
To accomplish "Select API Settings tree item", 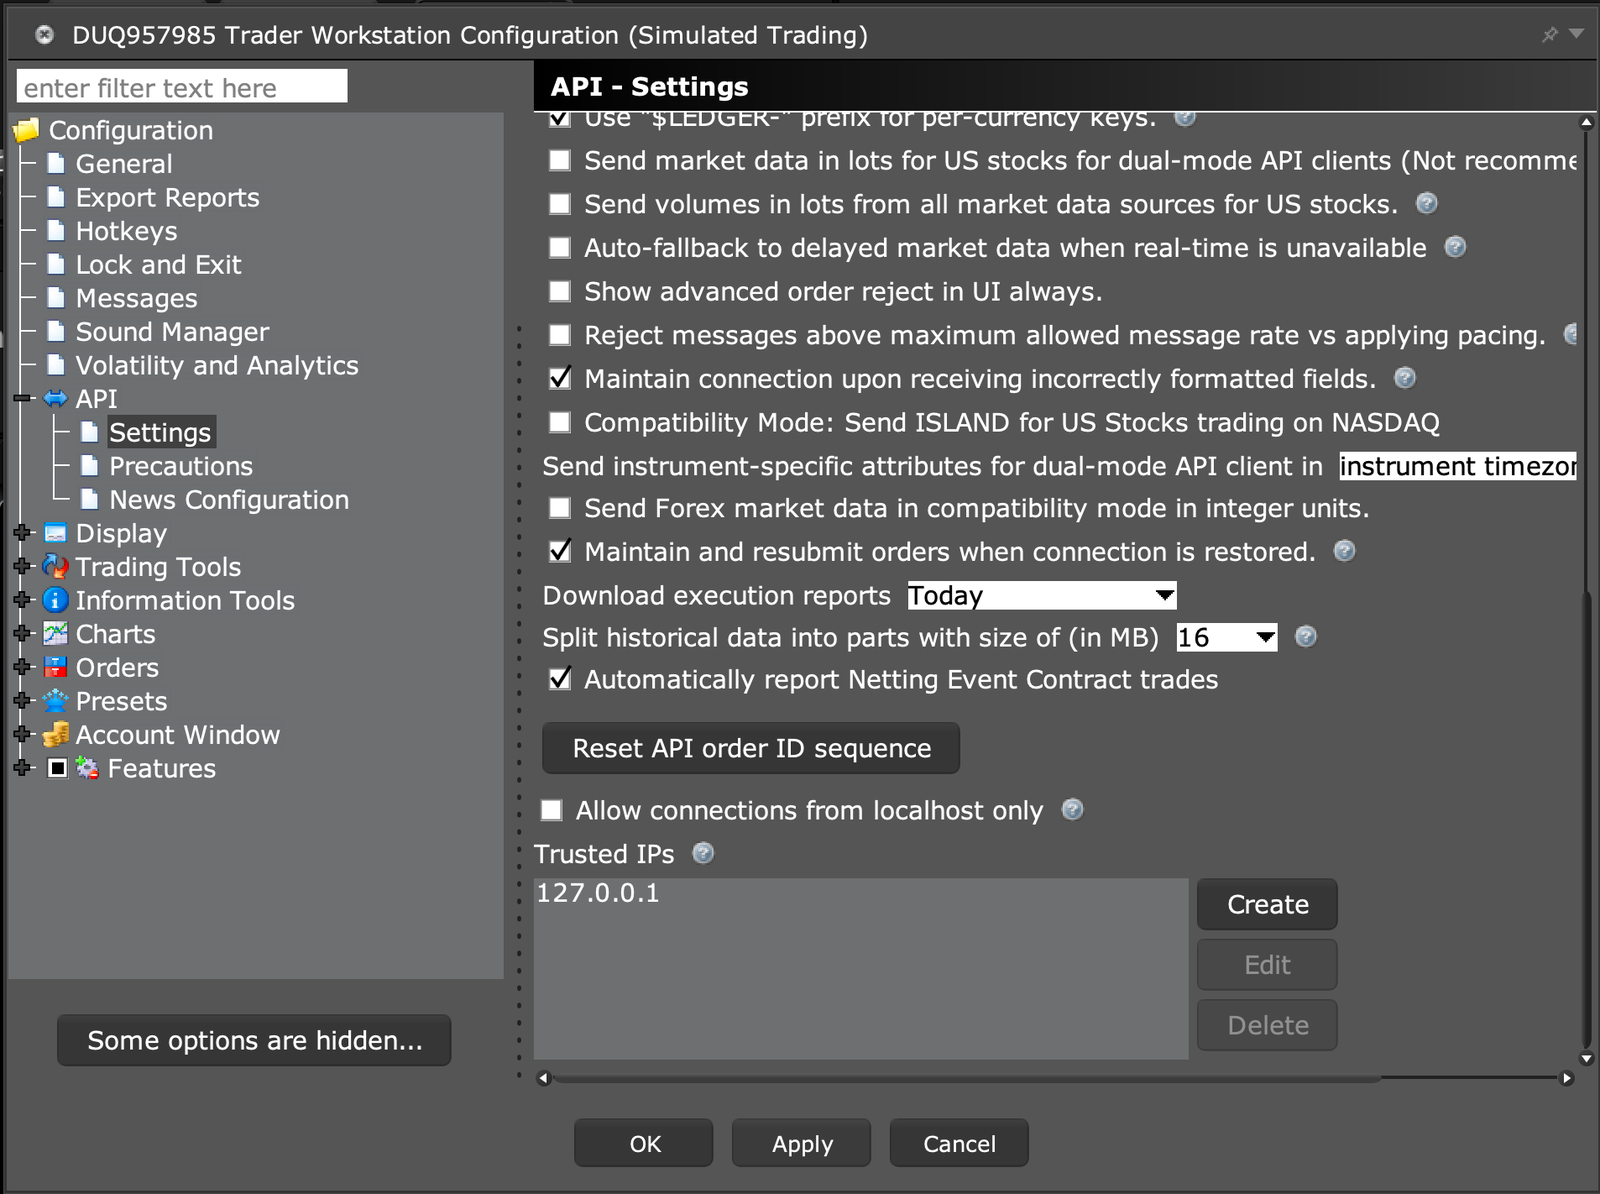I will [160, 432].
